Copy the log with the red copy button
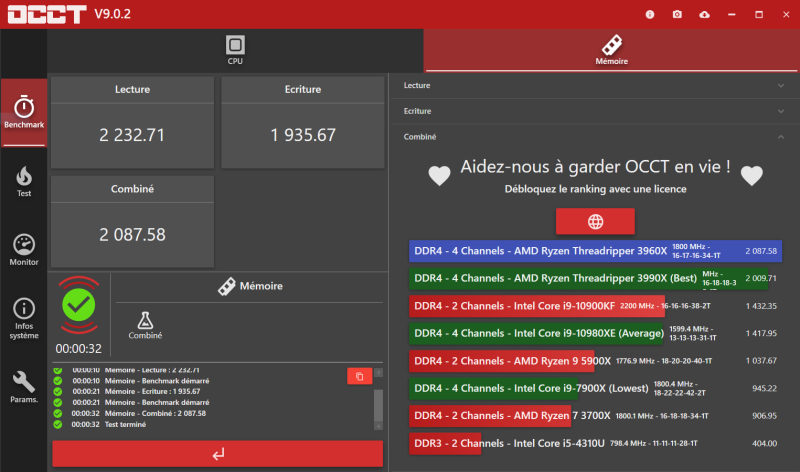 coord(359,376)
